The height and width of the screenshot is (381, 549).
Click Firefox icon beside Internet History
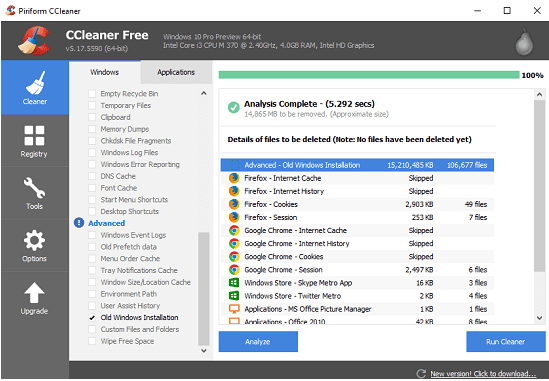234,191
